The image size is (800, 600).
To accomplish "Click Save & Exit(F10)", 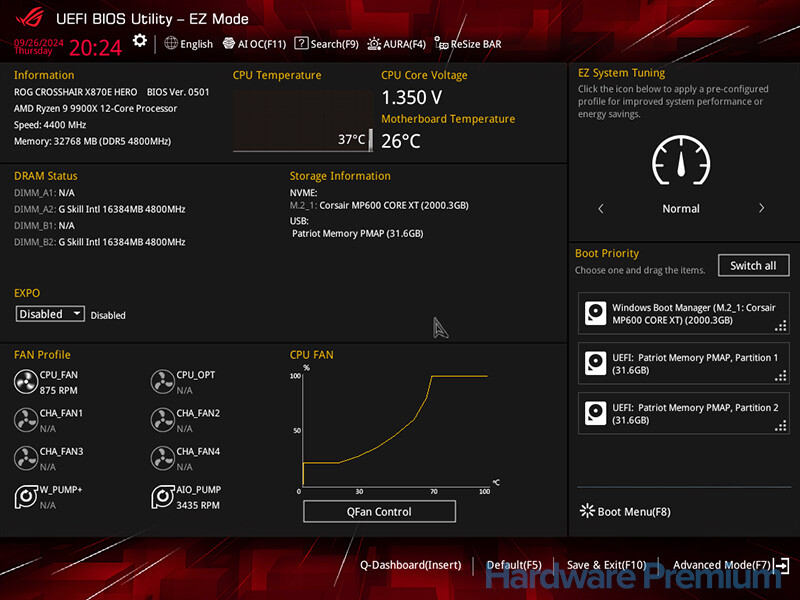I will (x=607, y=565).
